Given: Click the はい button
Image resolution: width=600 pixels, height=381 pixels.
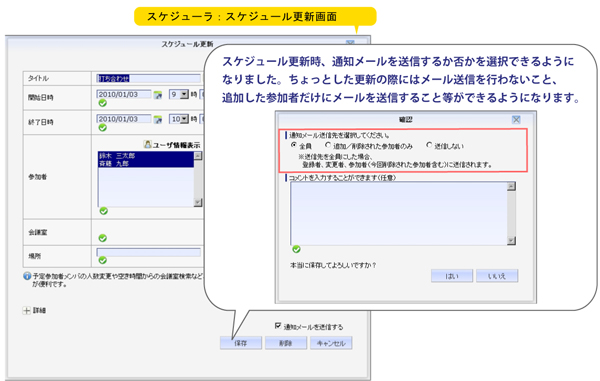Looking at the screenshot, I should (452, 276).
